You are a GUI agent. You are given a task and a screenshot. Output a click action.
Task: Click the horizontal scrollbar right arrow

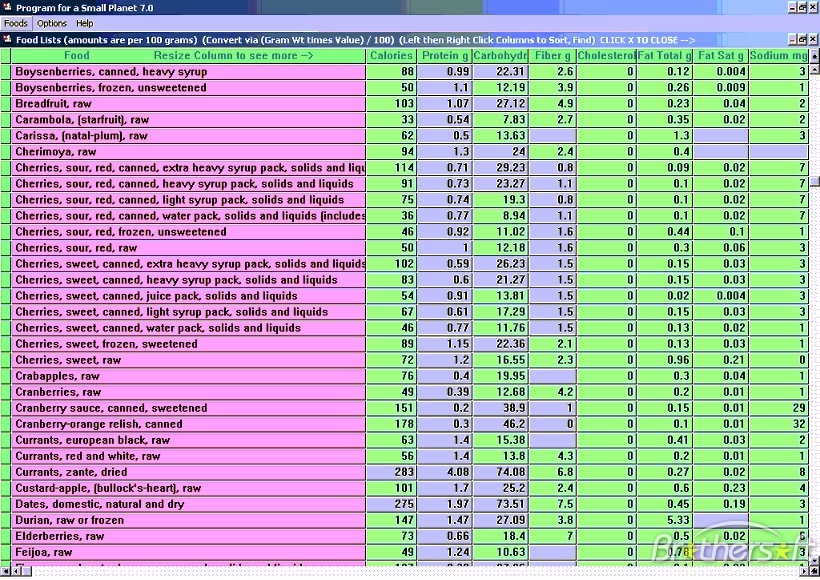click(805, 571)
